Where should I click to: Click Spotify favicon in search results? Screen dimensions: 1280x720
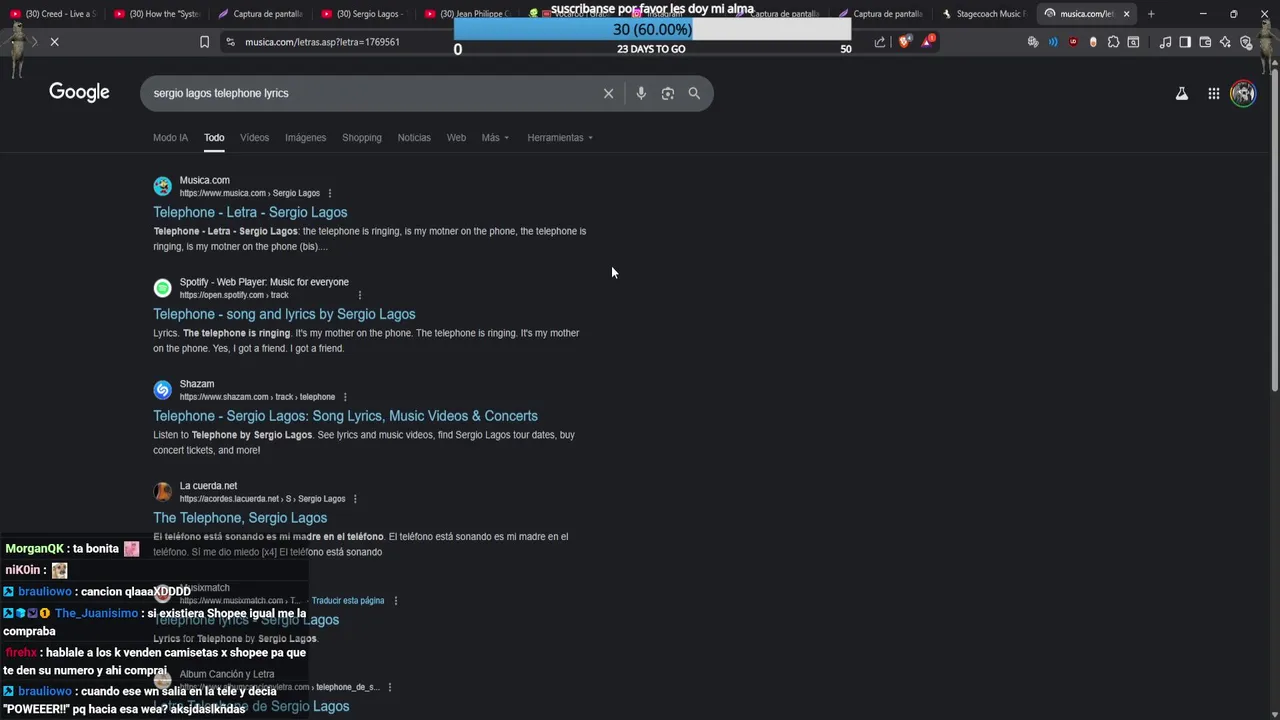(162, 288)
